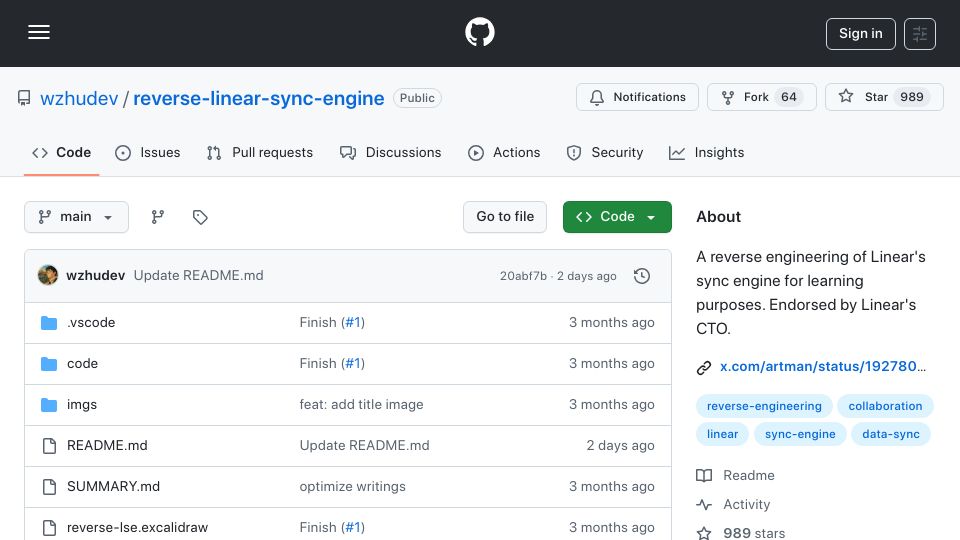Switch to the Code tab
This screenshot has width=960, height=540.
pos(61,152)
